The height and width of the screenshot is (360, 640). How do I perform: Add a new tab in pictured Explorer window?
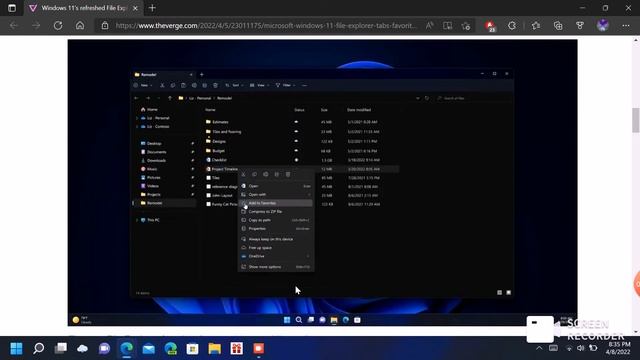tap(202, 75)
